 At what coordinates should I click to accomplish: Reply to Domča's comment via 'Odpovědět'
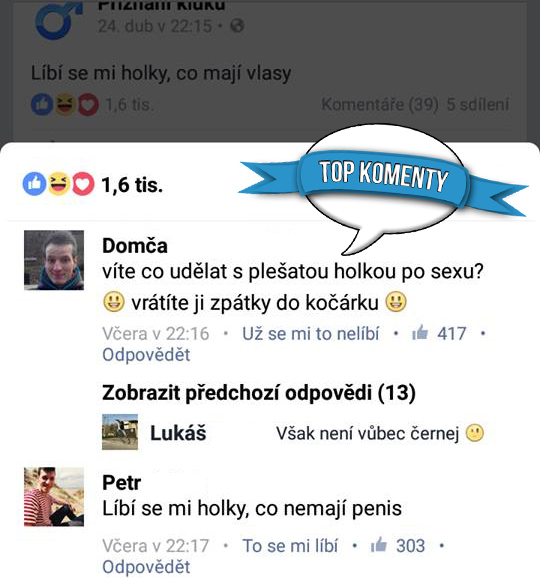[x=146, y=355]
